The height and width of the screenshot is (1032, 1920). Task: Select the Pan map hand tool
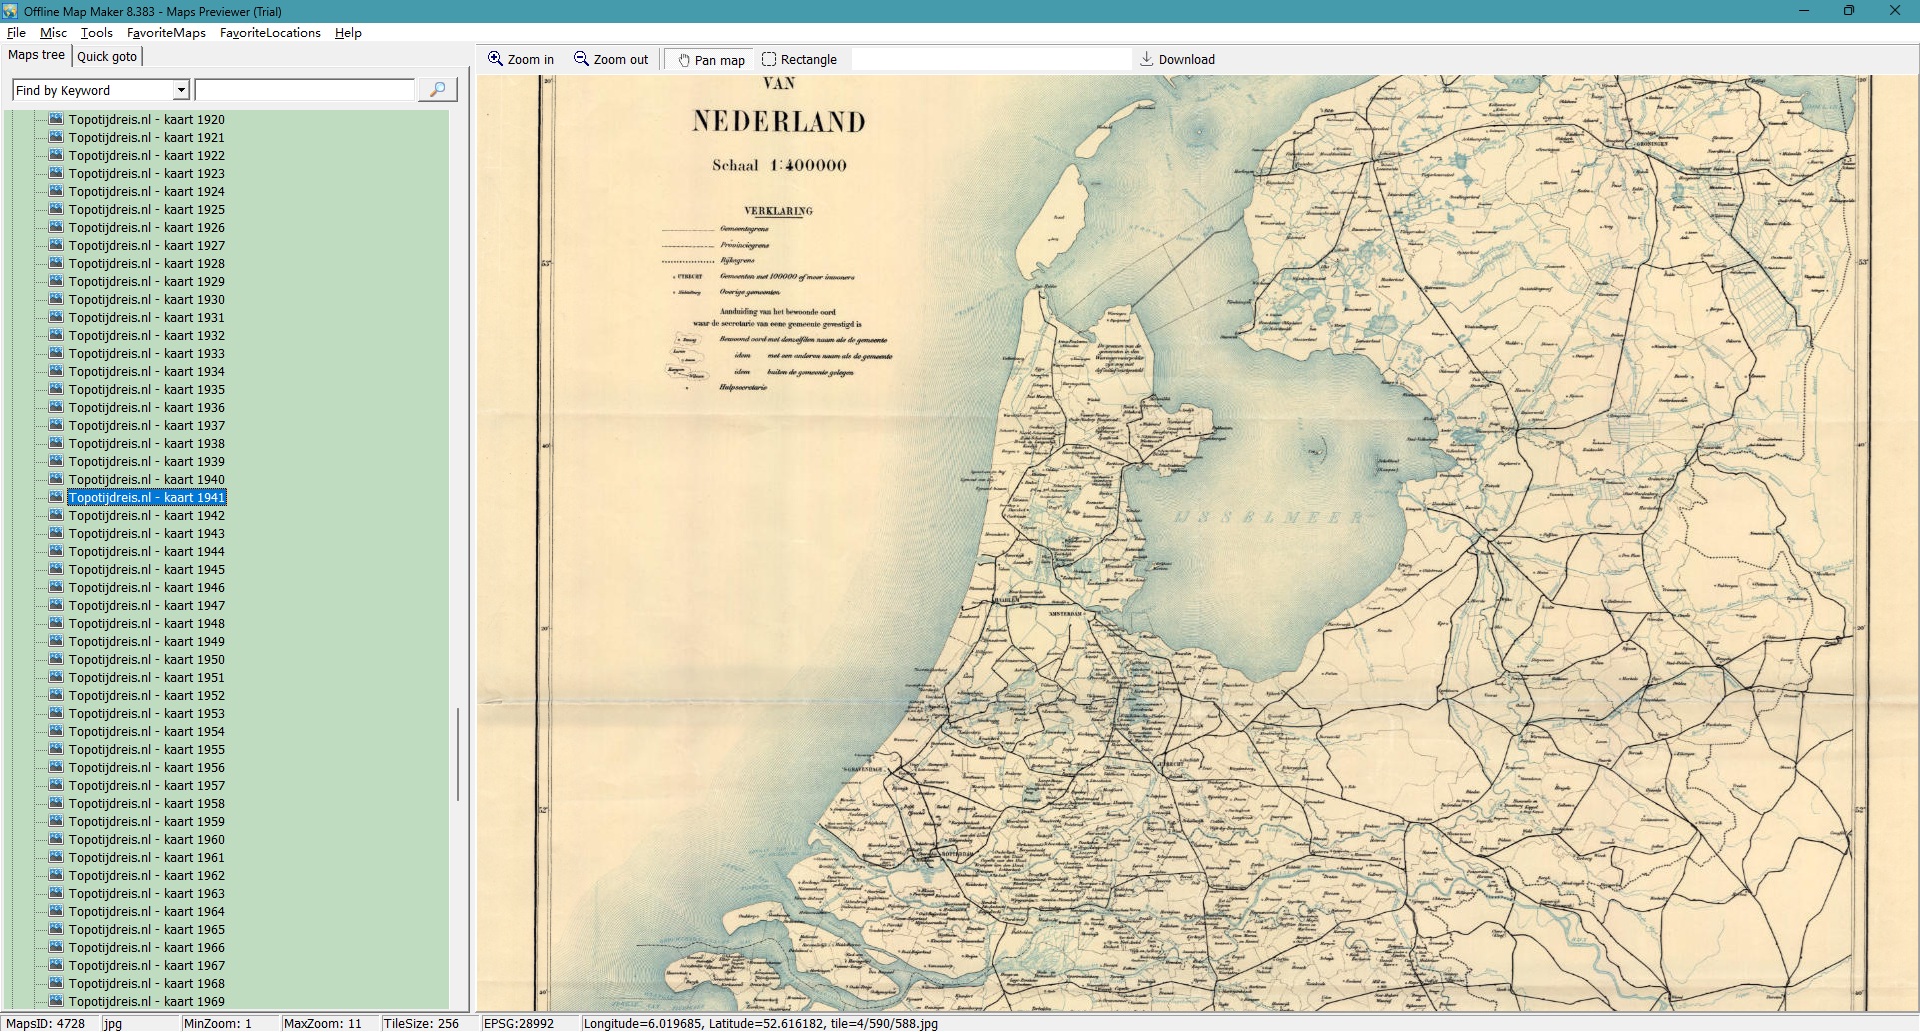(x=684, y=60)
